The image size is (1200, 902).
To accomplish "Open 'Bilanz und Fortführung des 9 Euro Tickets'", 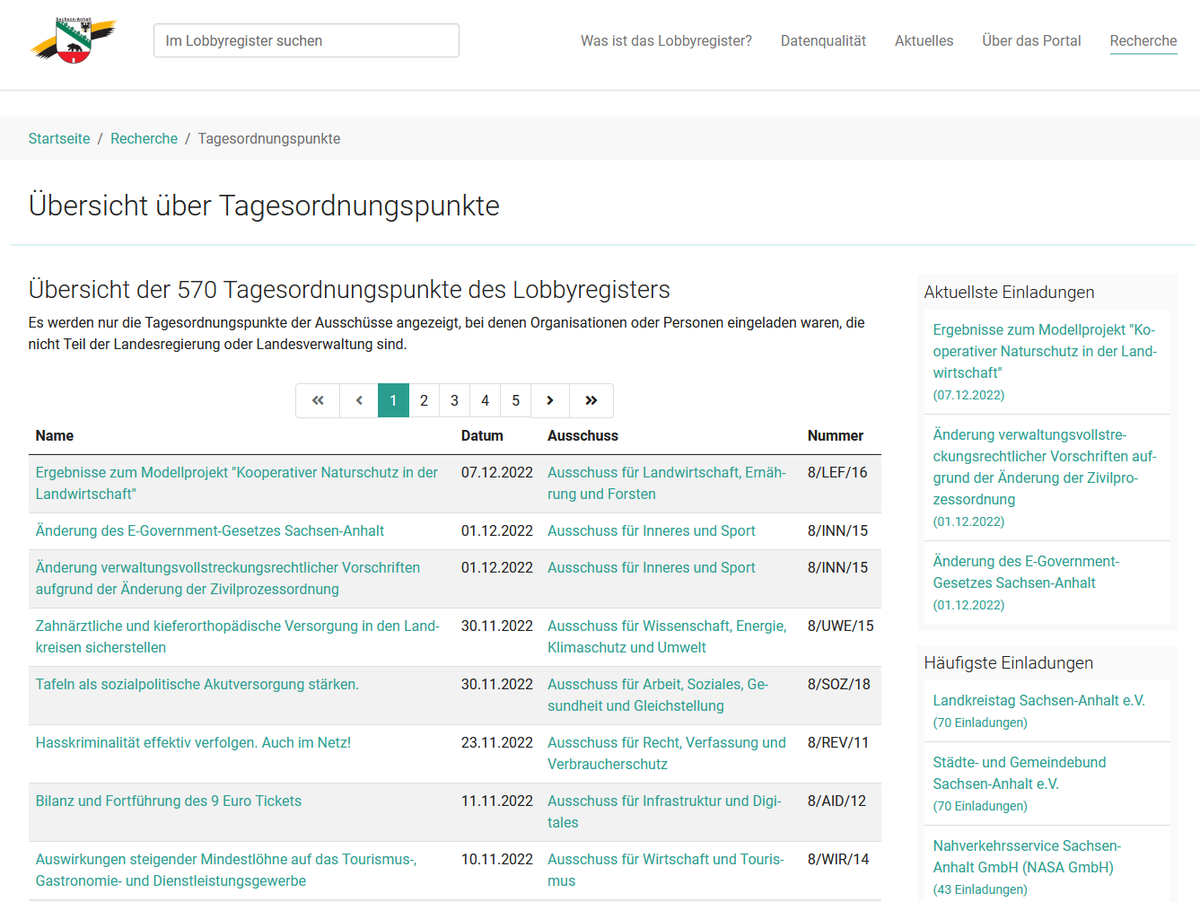I will pos(168,800).
